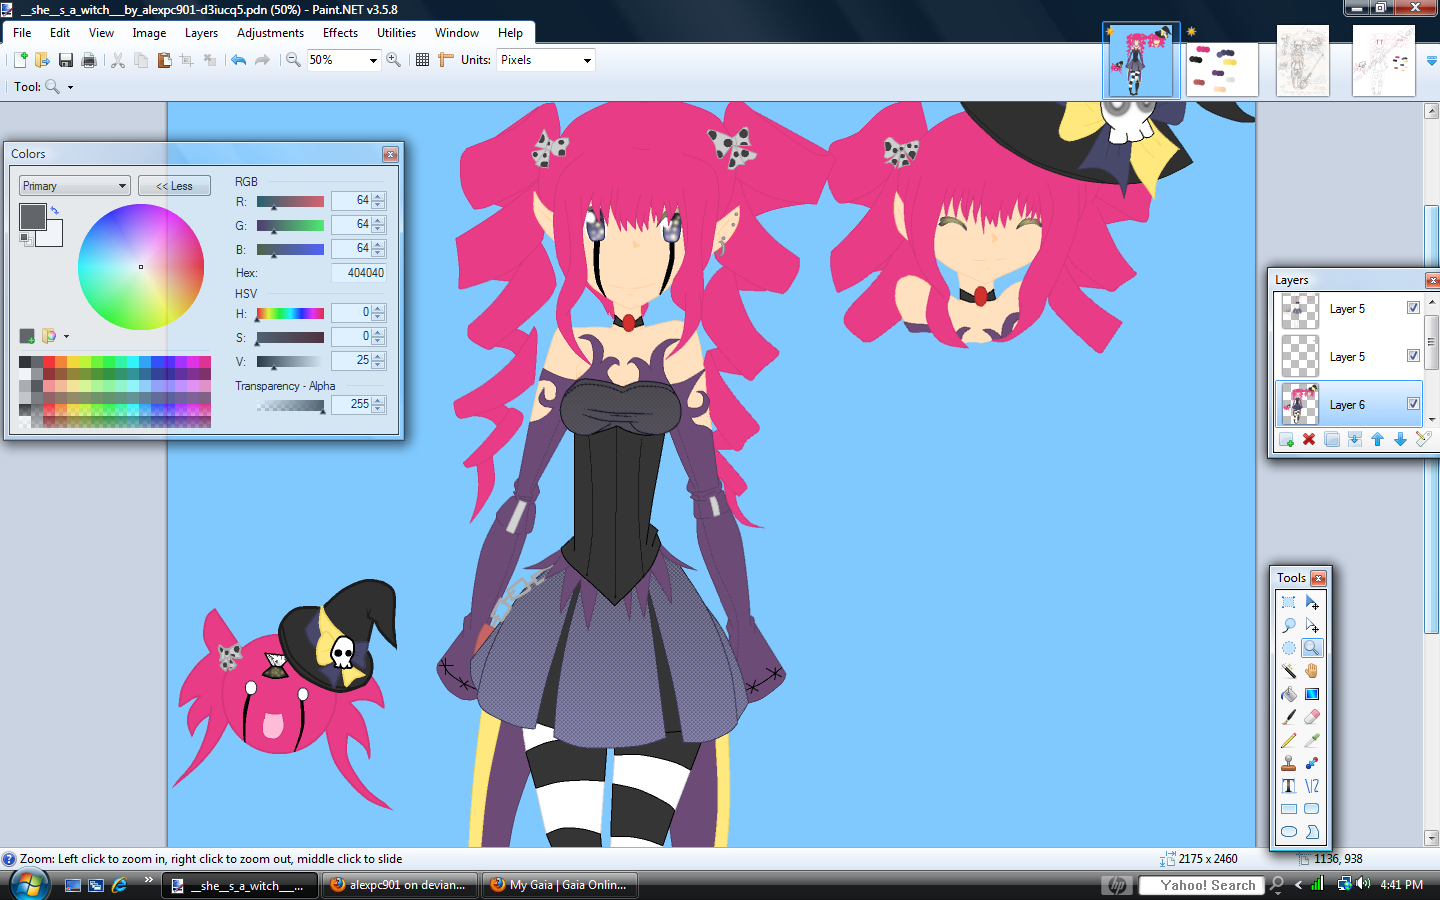Close the Colors panel
The width and height of the screenshot is (1440, 900).
(x=390, y=154)
